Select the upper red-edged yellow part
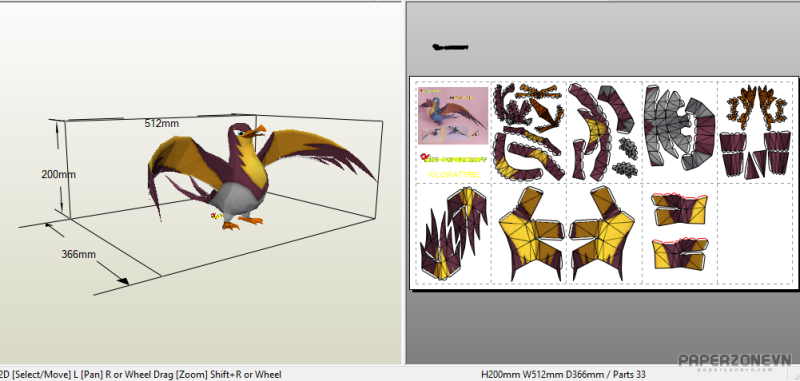Viewport: 800px width, 381px height. pos(680,210)
